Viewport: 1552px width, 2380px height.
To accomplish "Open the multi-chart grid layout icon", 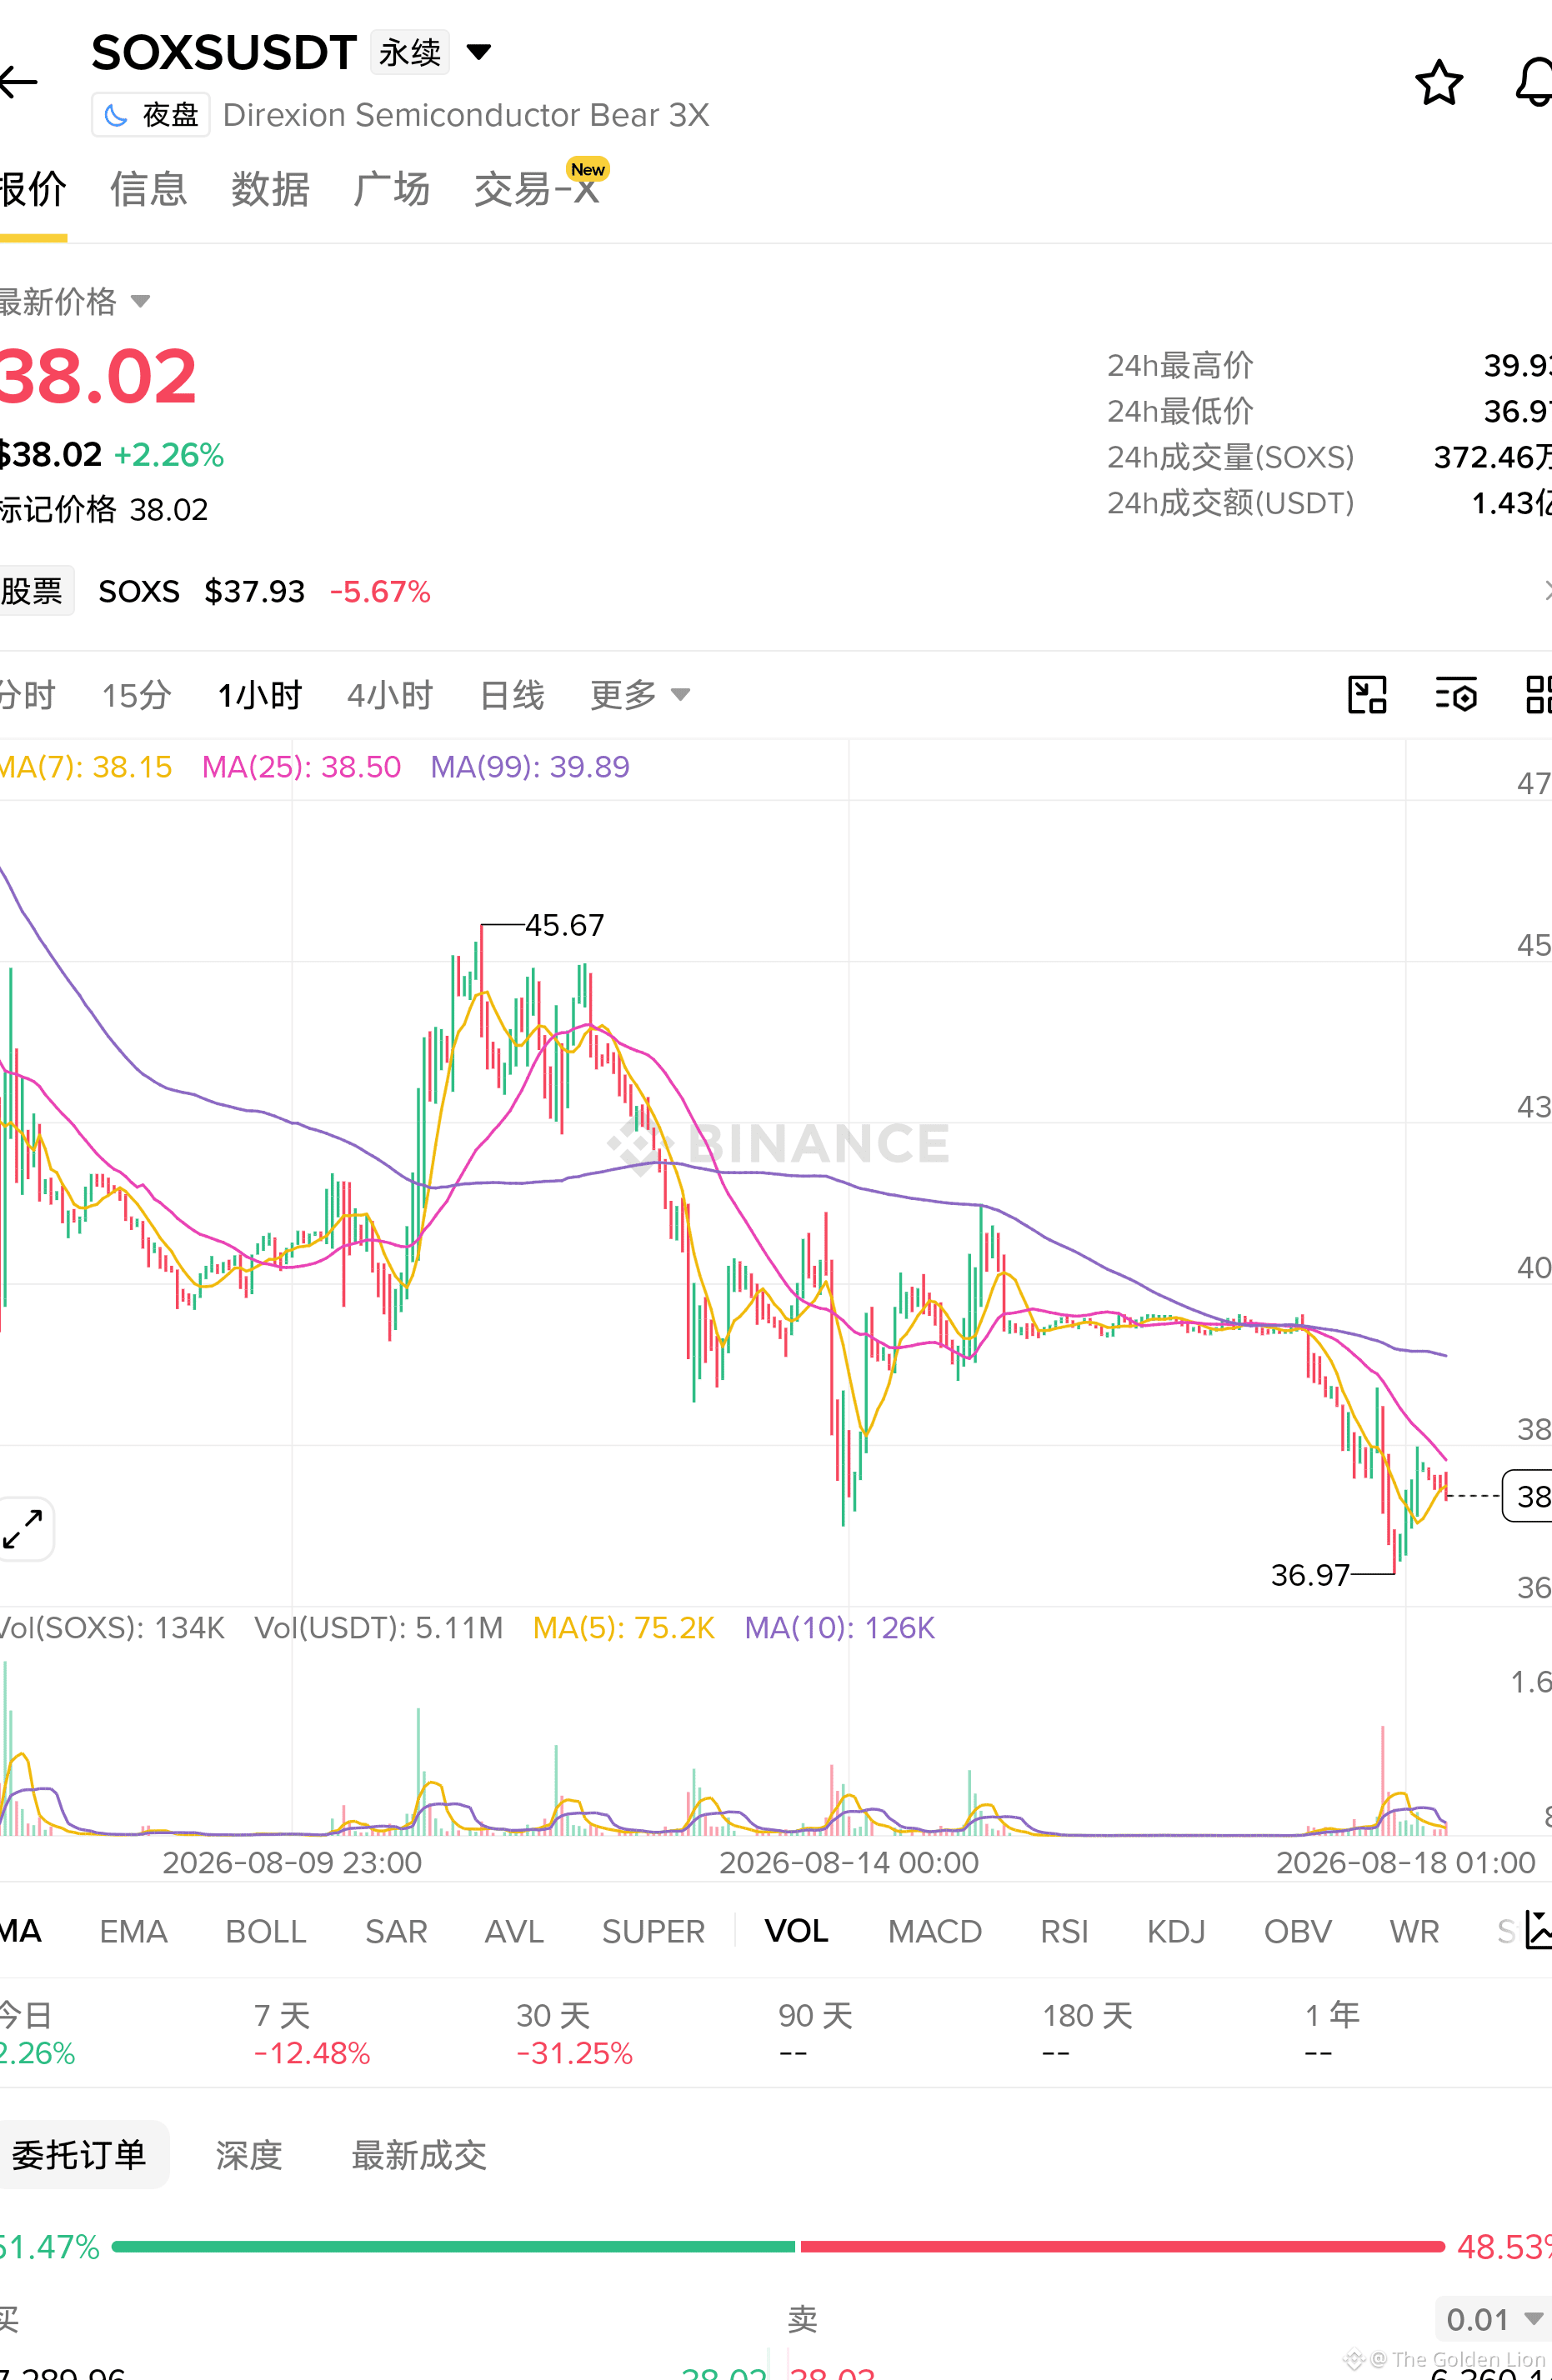I will pyautogui.click(x=1538, y=694).
